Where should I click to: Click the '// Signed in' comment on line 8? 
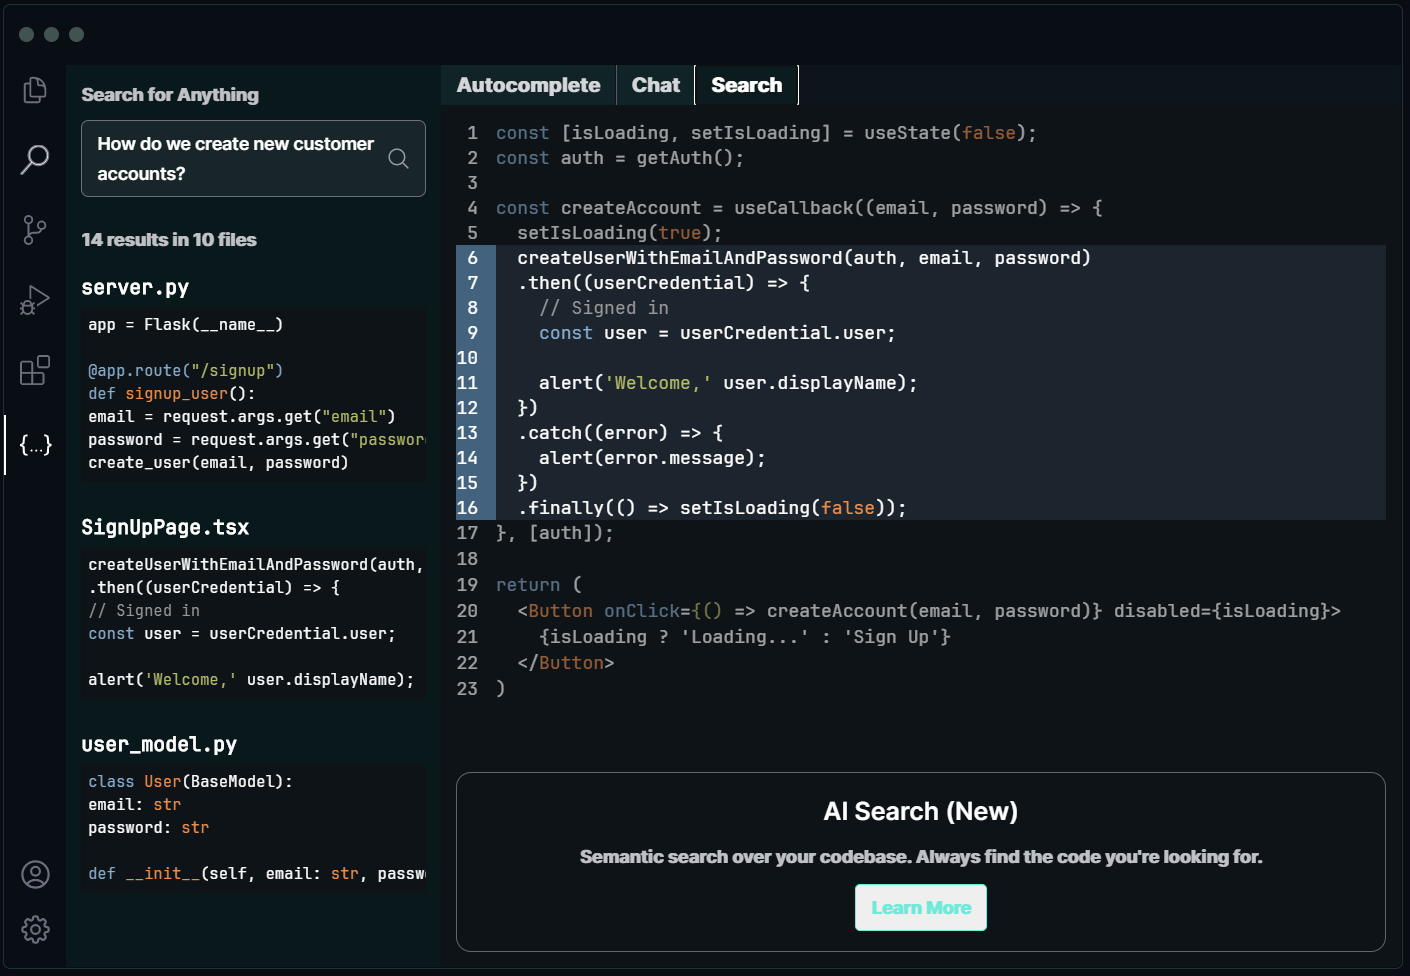coord(604,308)
